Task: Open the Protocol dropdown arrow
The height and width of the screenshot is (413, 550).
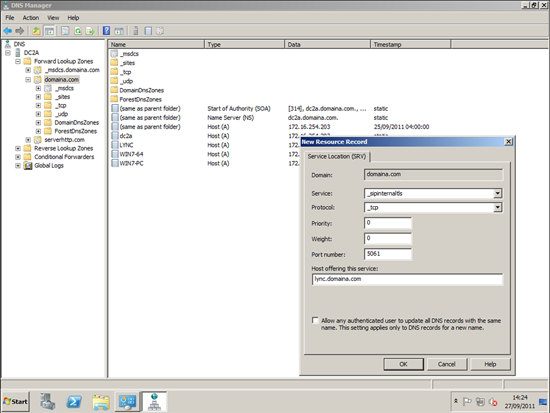Action: 498,207
